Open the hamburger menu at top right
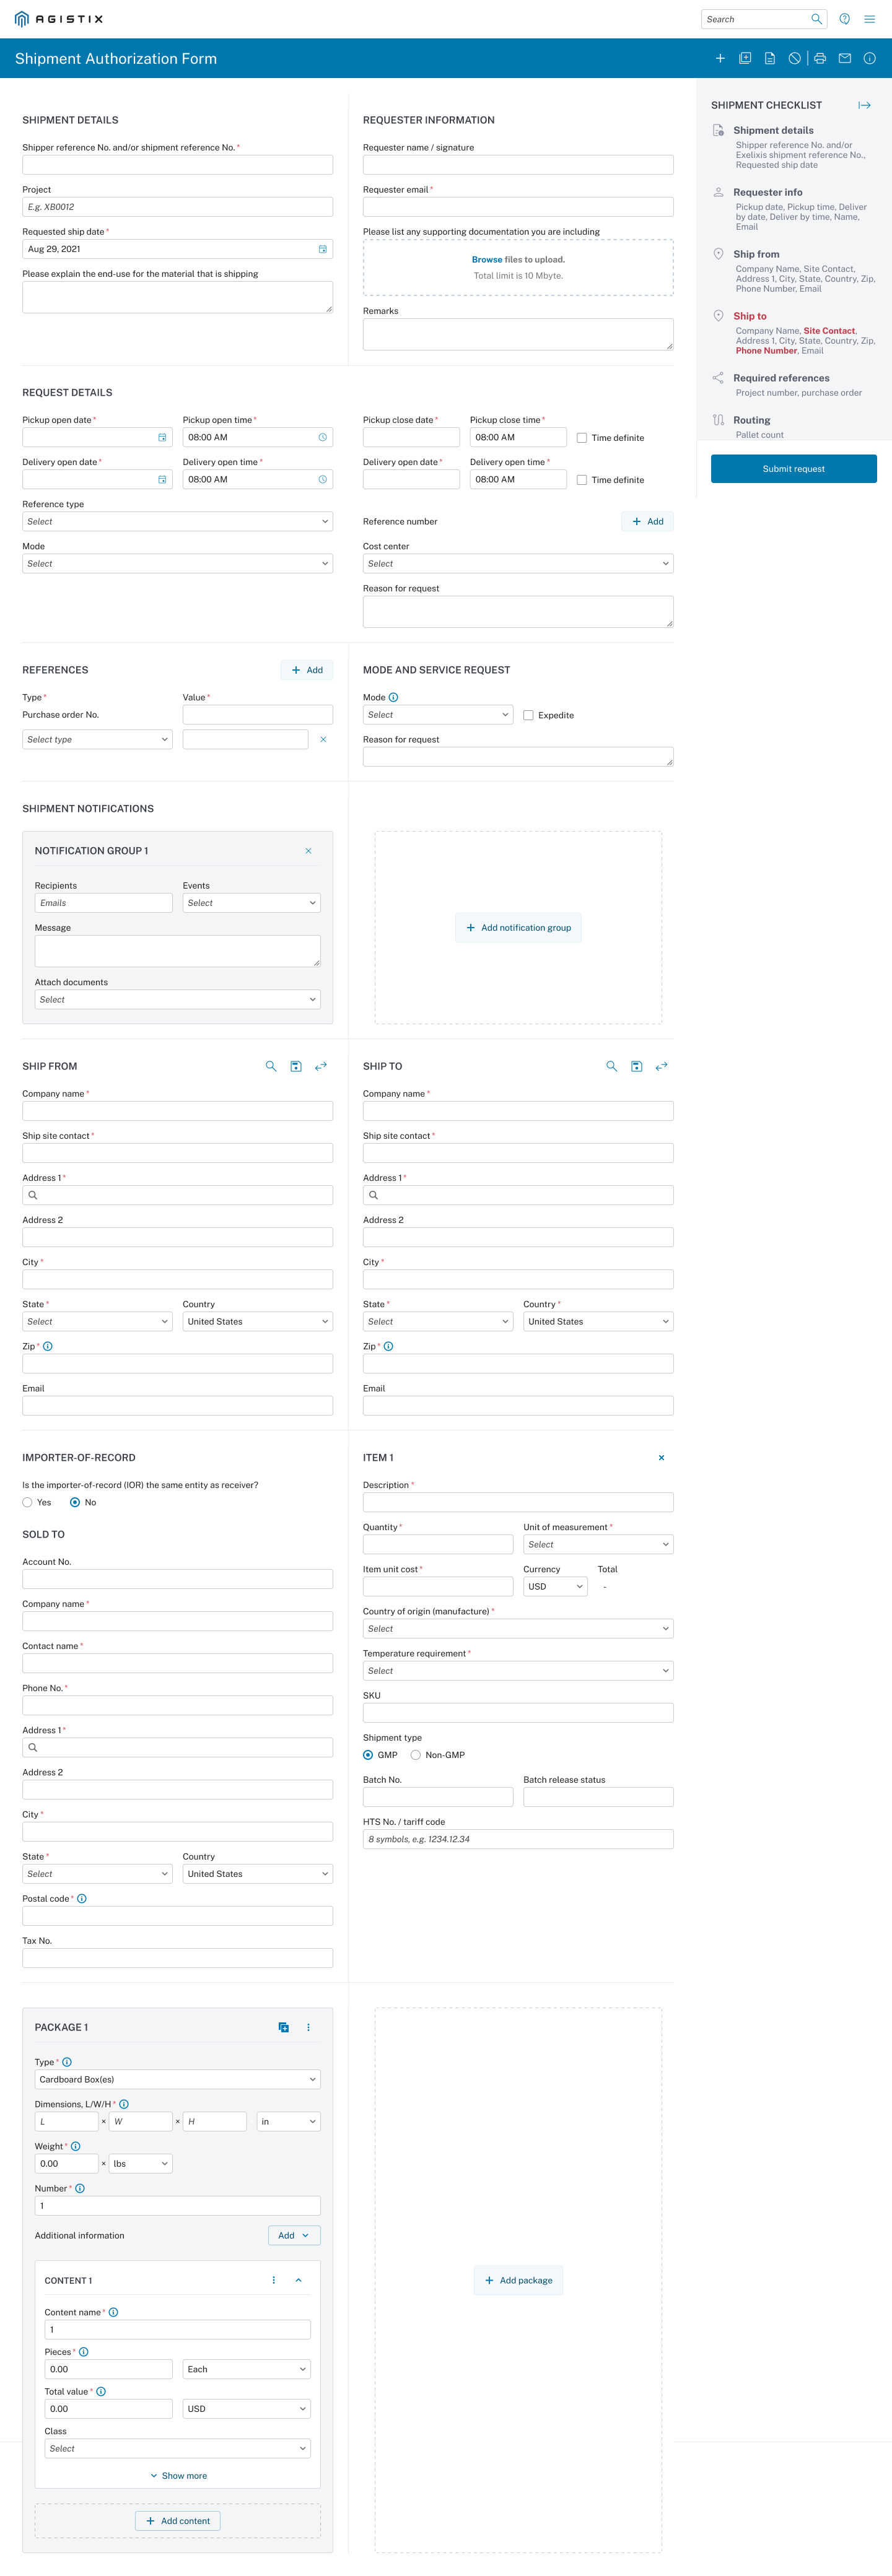Screen dimensions: 892x2576 point(869,19)
